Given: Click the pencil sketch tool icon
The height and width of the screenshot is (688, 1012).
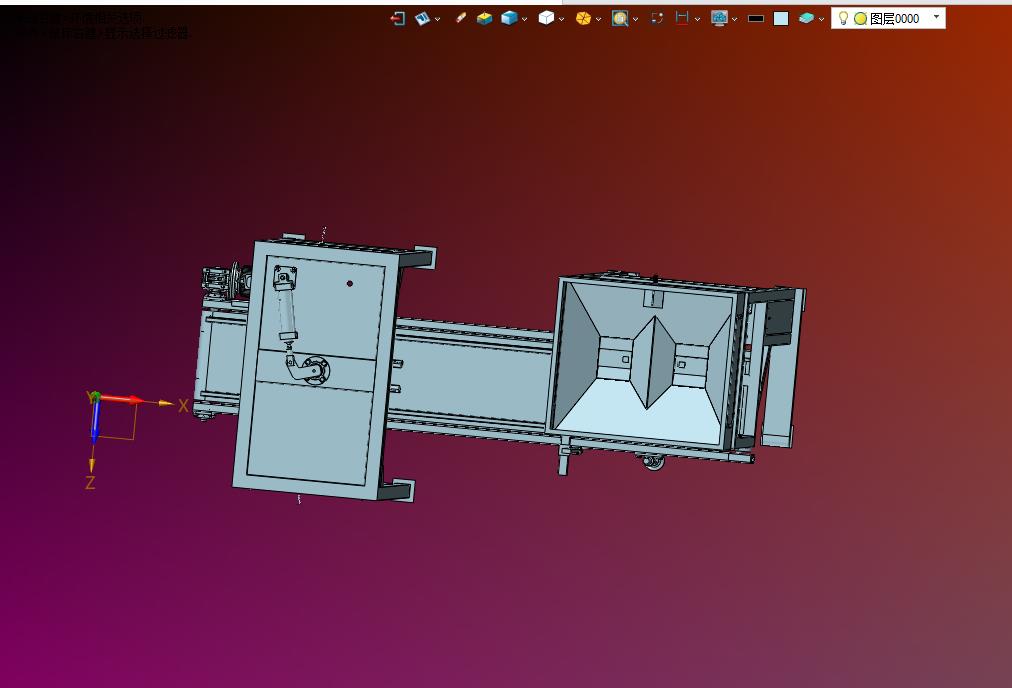Looking at the screenshot, I should [460, 18].
